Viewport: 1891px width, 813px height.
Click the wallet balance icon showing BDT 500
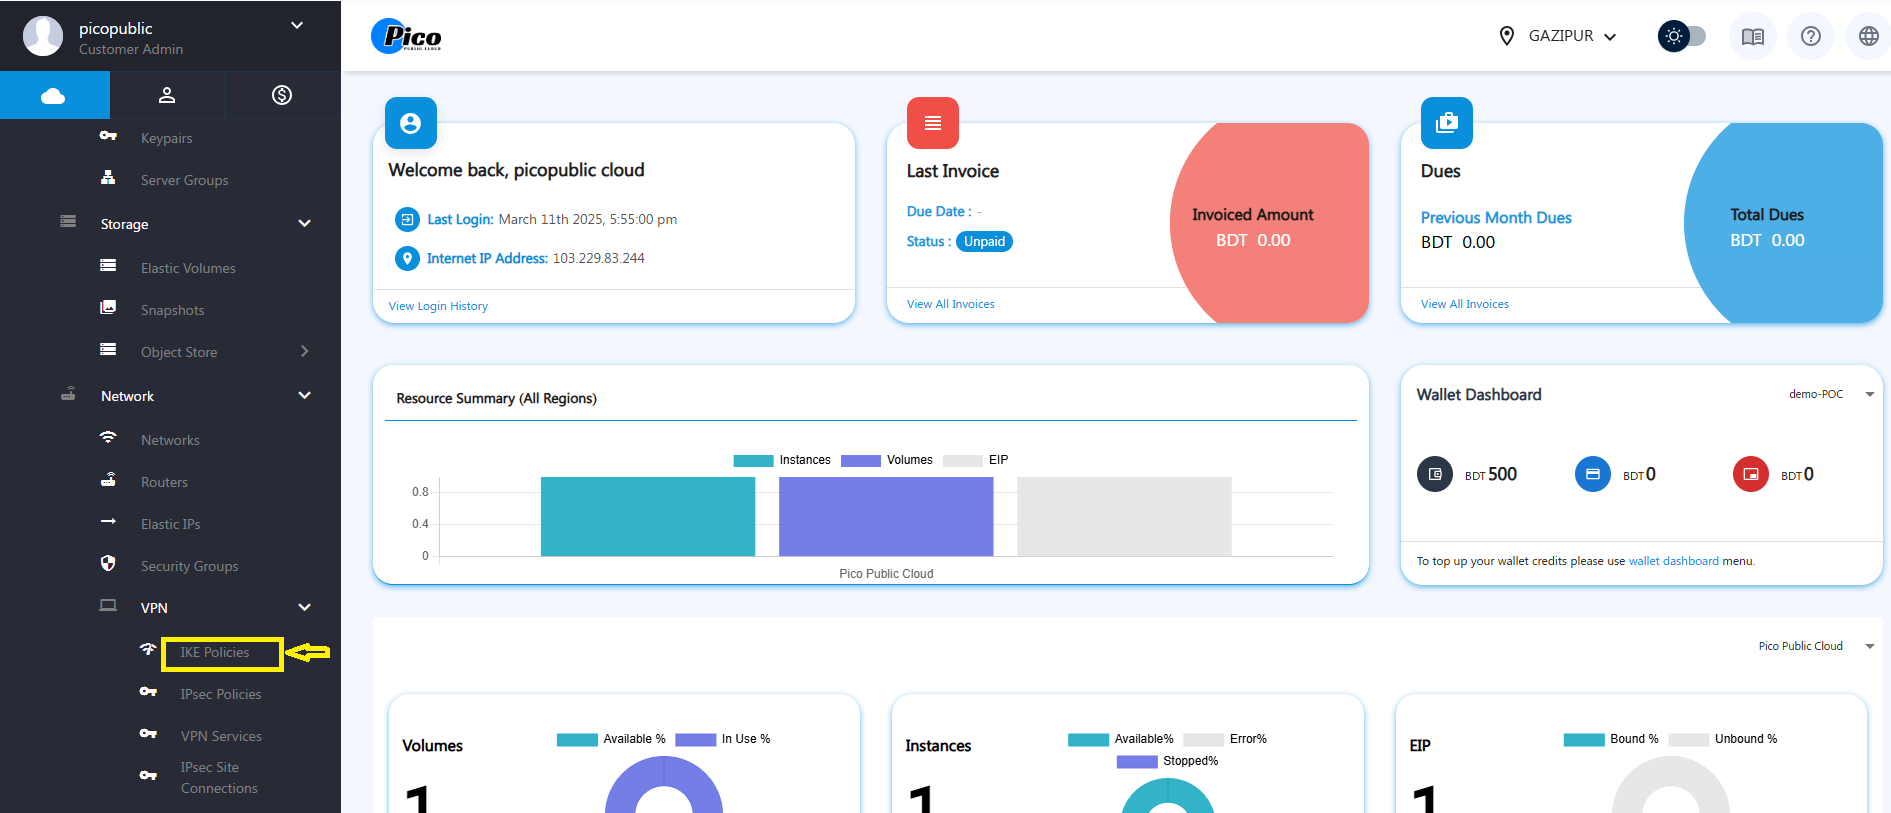(1434, 474)
